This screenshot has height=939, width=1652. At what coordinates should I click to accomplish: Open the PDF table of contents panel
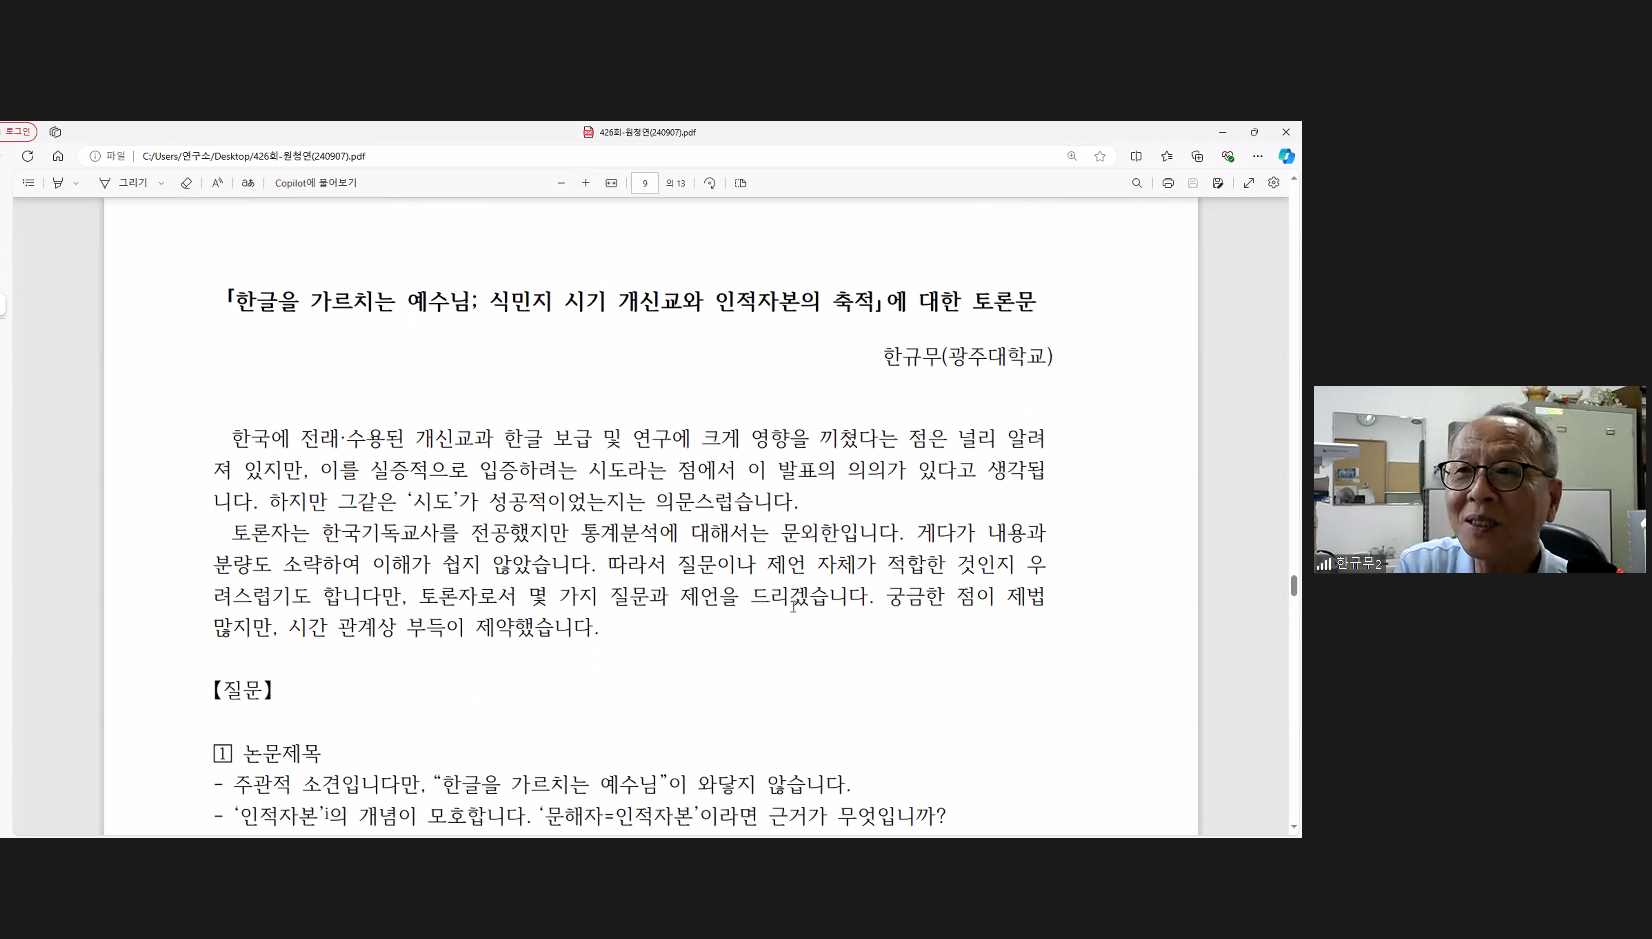click(28, 183)
